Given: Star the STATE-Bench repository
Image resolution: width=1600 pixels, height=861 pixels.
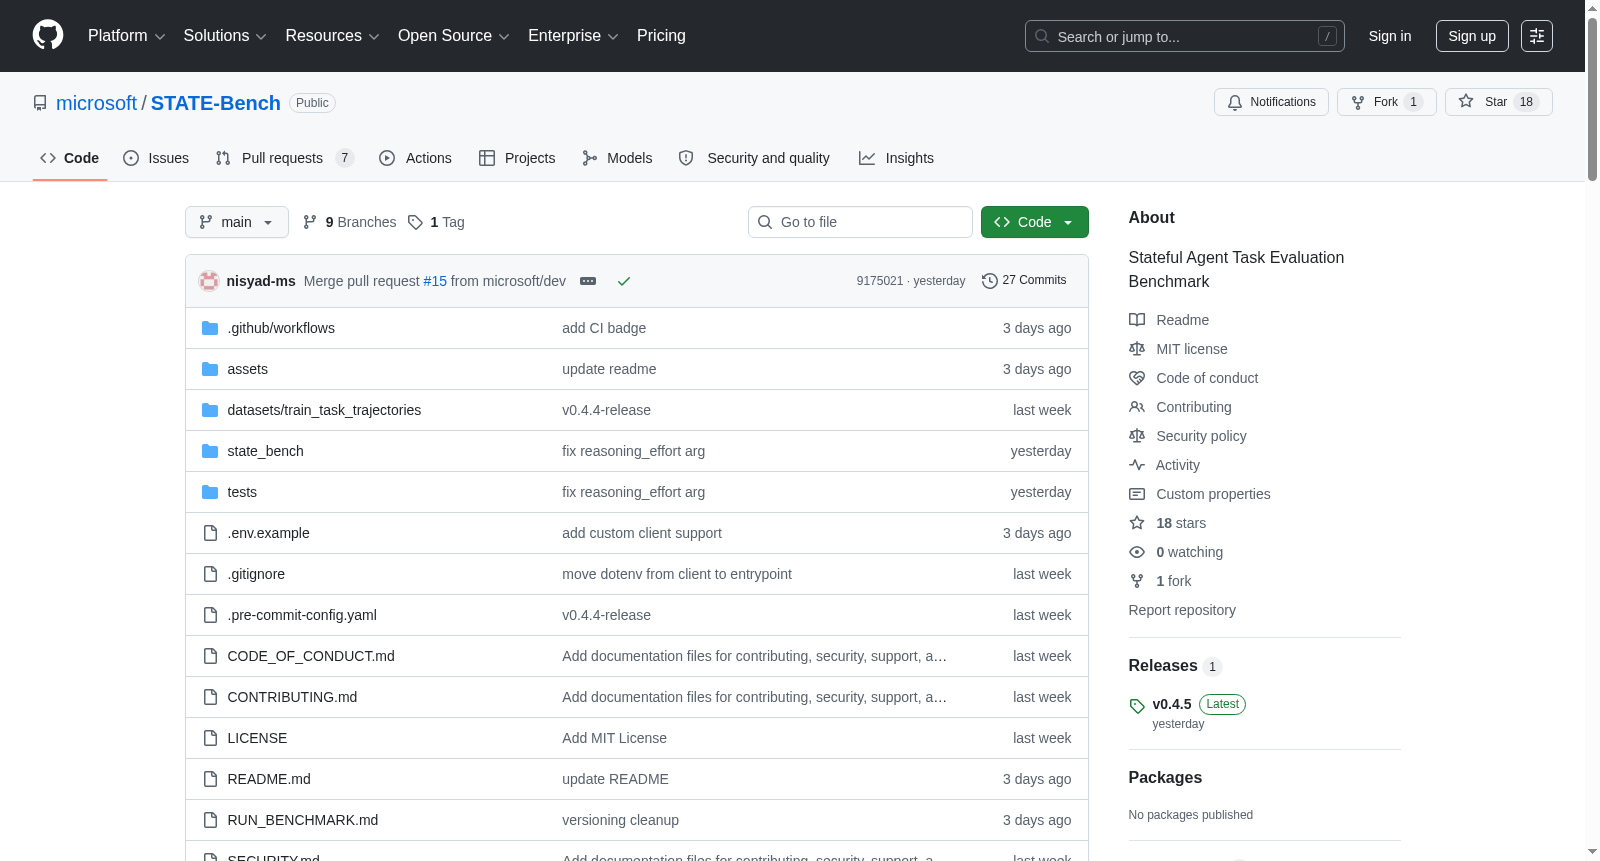Looking at the screenshot, I should pos(1498,102).
